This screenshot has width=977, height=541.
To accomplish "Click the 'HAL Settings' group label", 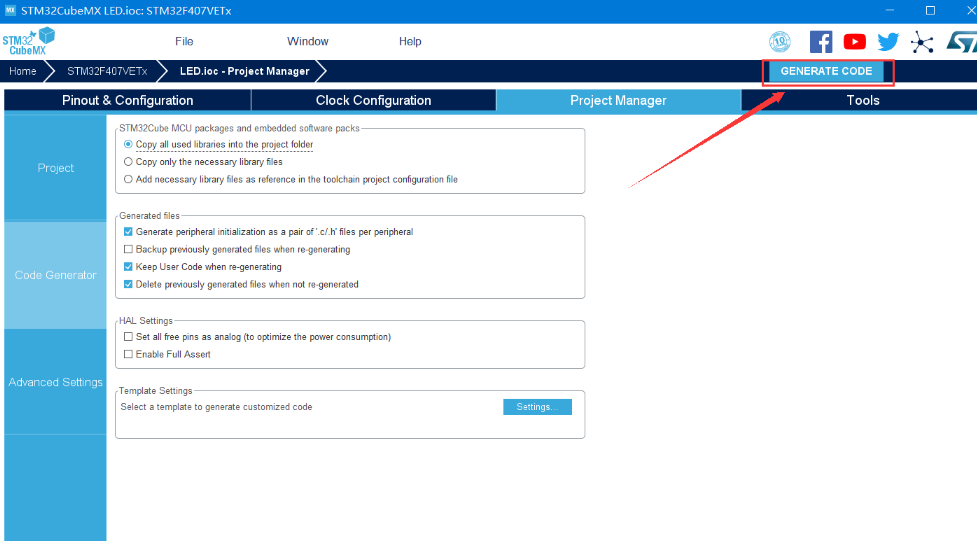I will 146,320.
